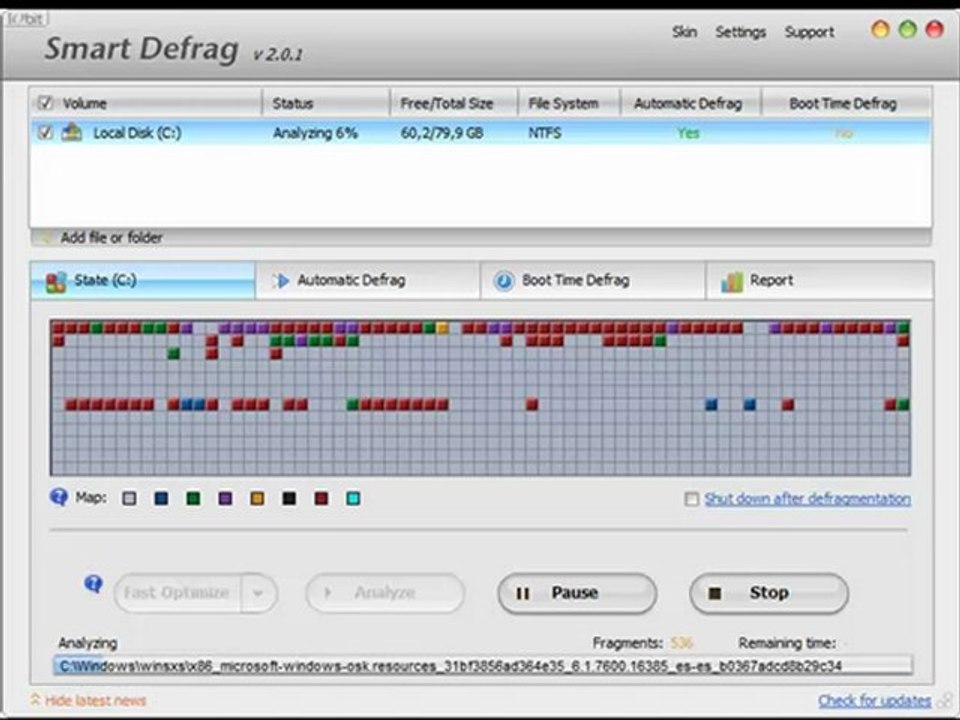Click the dark red map legend swatch
960x720 pixels.
pyautogui.click(x=321, y=498)
